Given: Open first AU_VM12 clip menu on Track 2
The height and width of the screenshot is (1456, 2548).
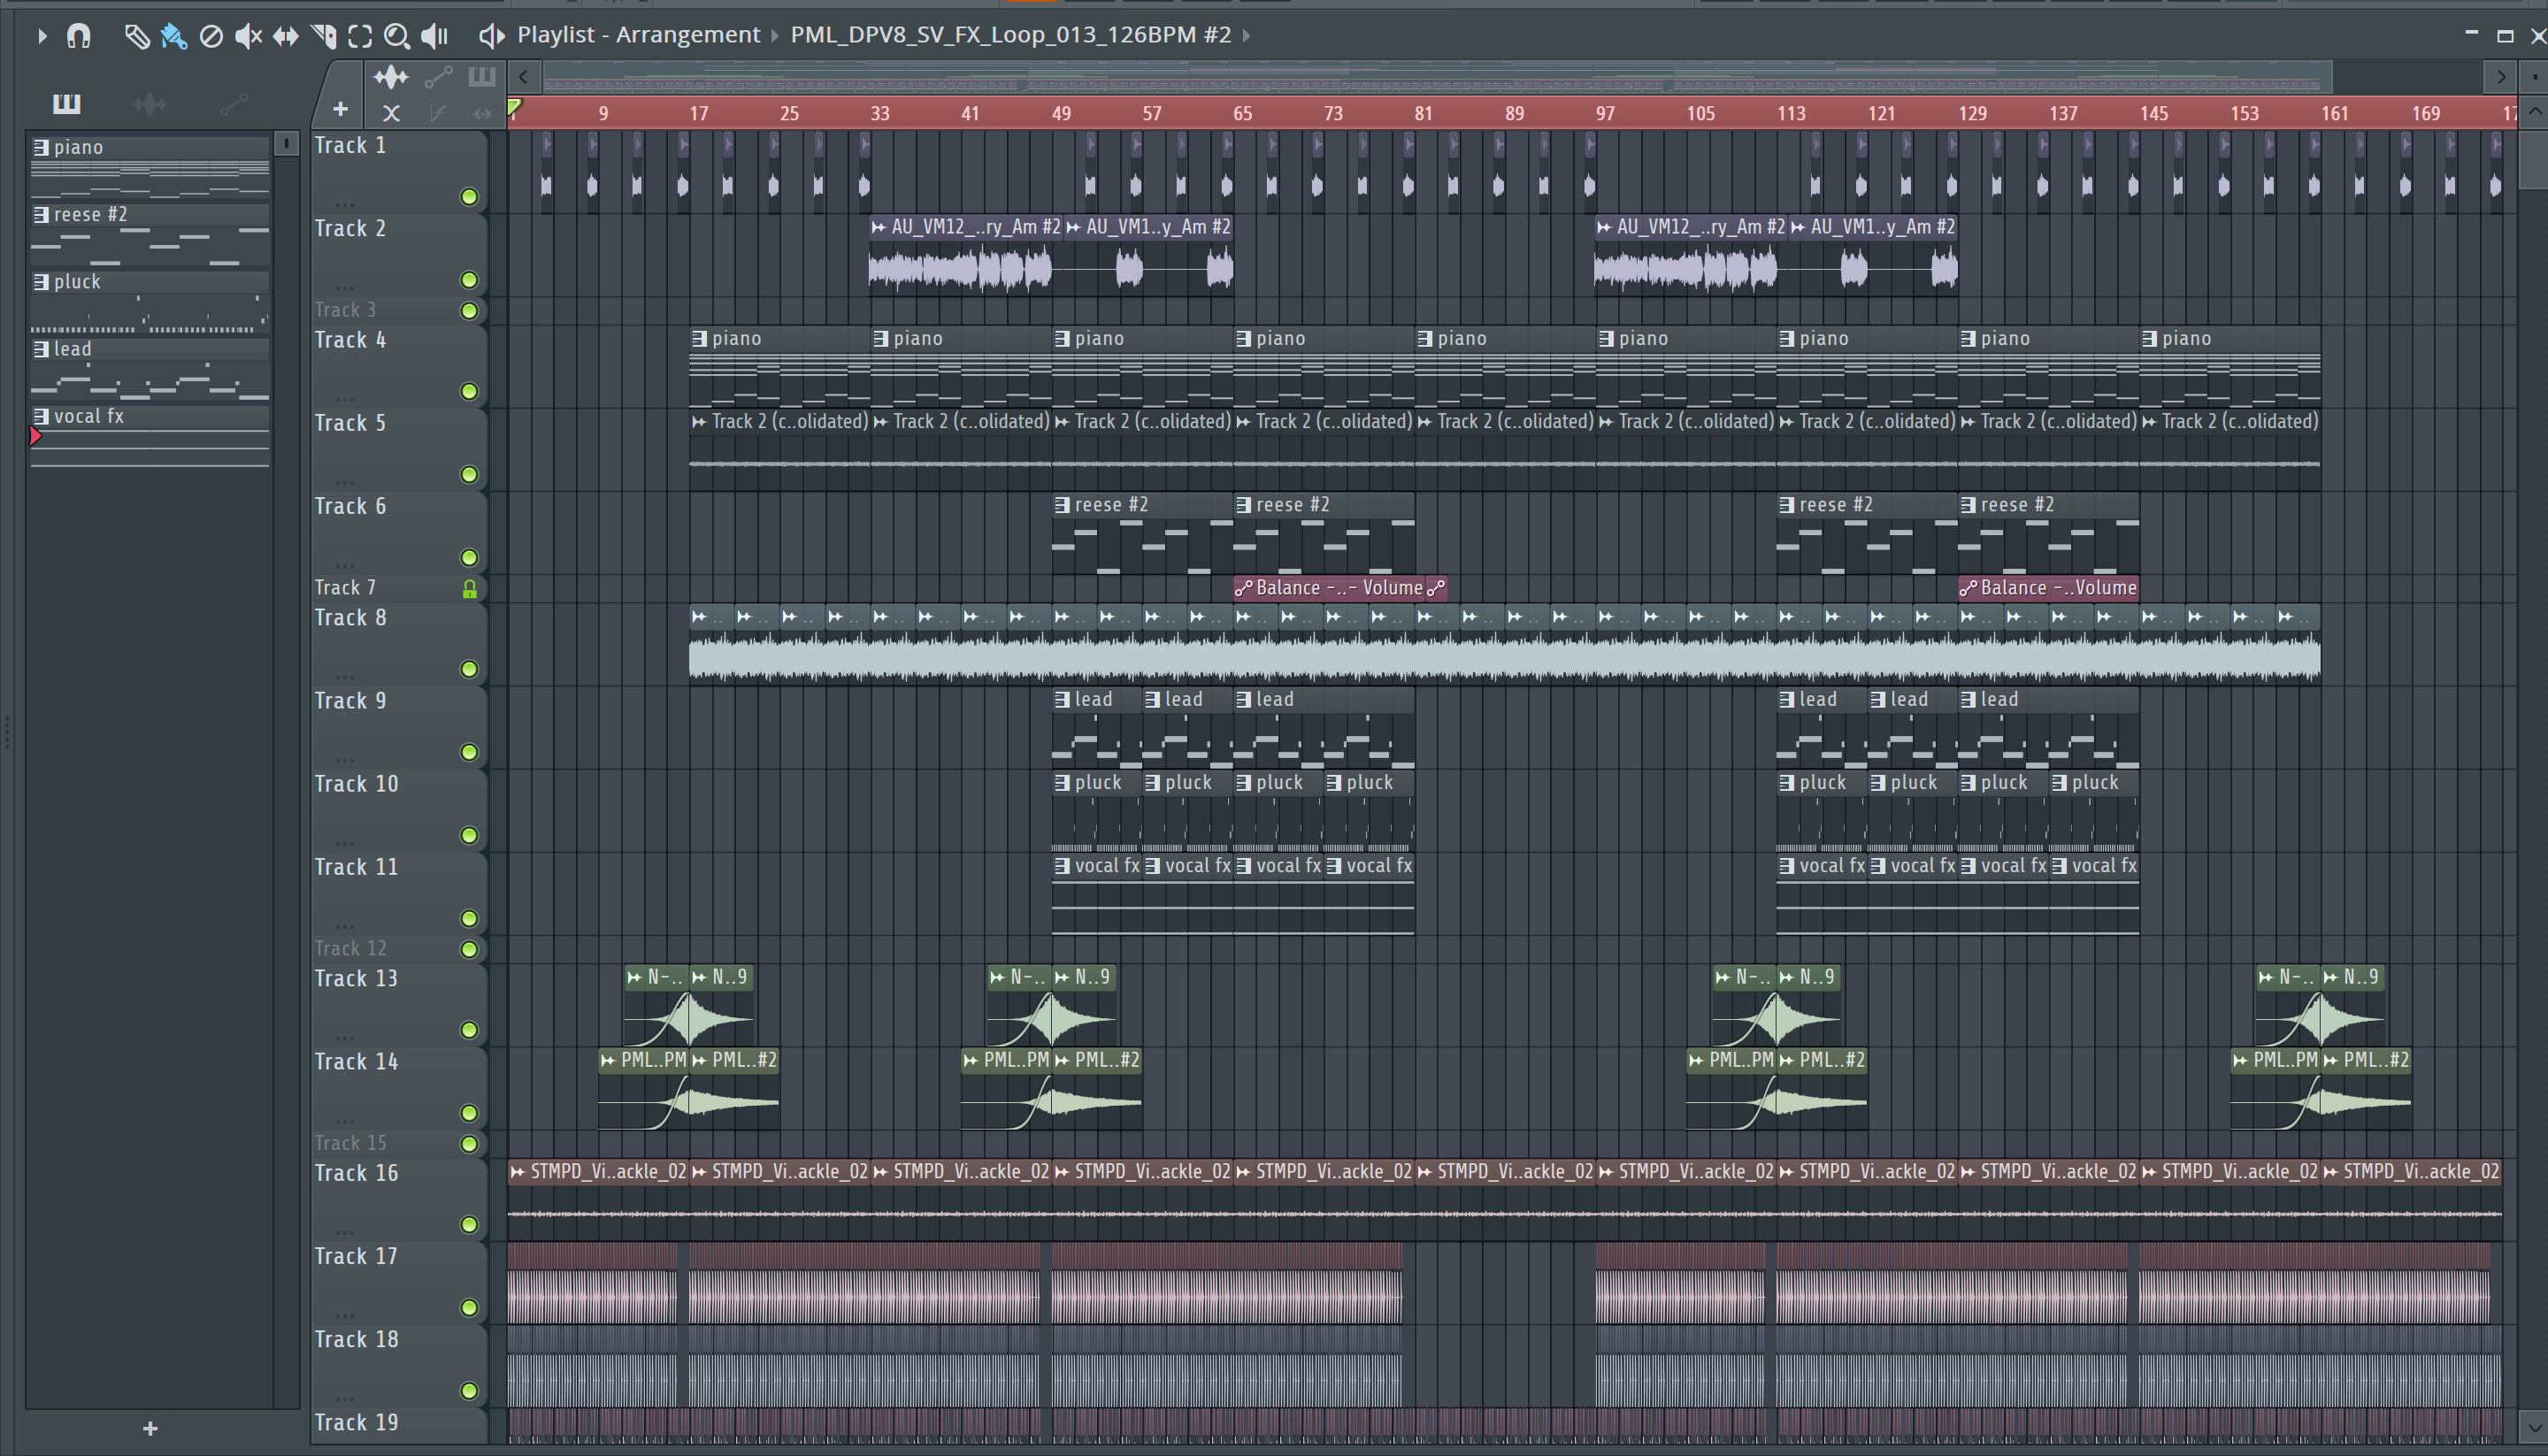Looking at the screenshot, I should pyautogui.click(x=878, y=227).
